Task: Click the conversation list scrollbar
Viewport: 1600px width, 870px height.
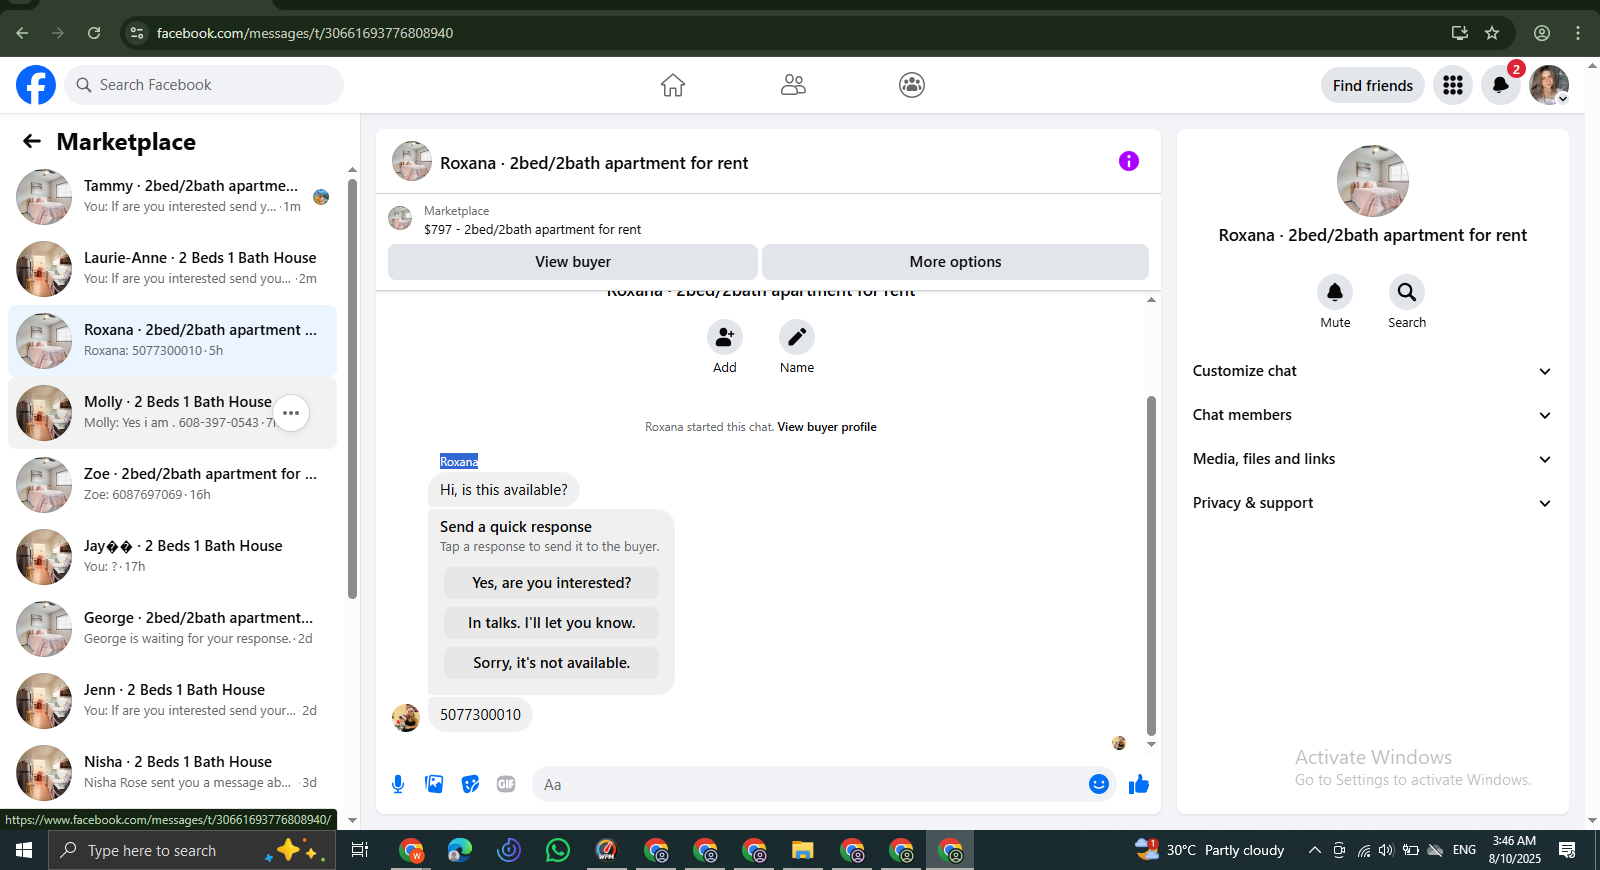Action: tap(352, 390)
